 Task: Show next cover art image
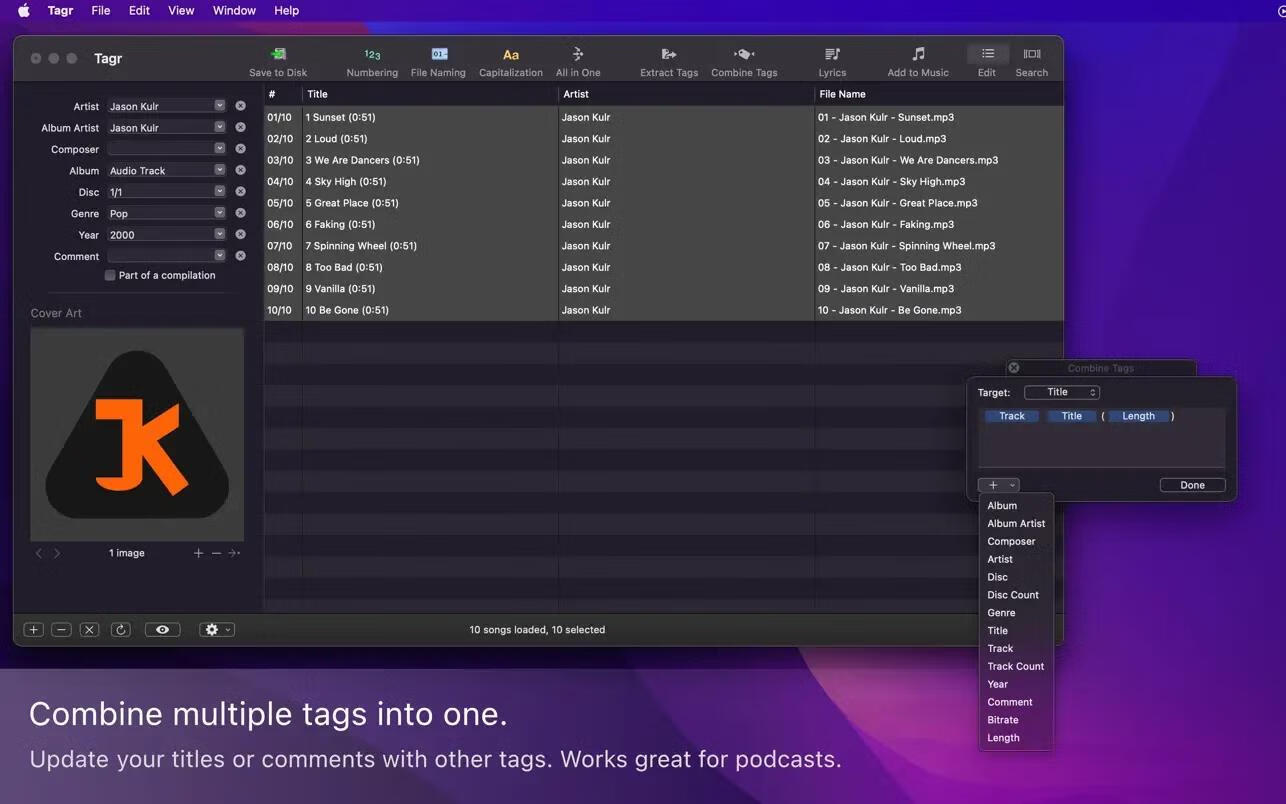[57, 553]
